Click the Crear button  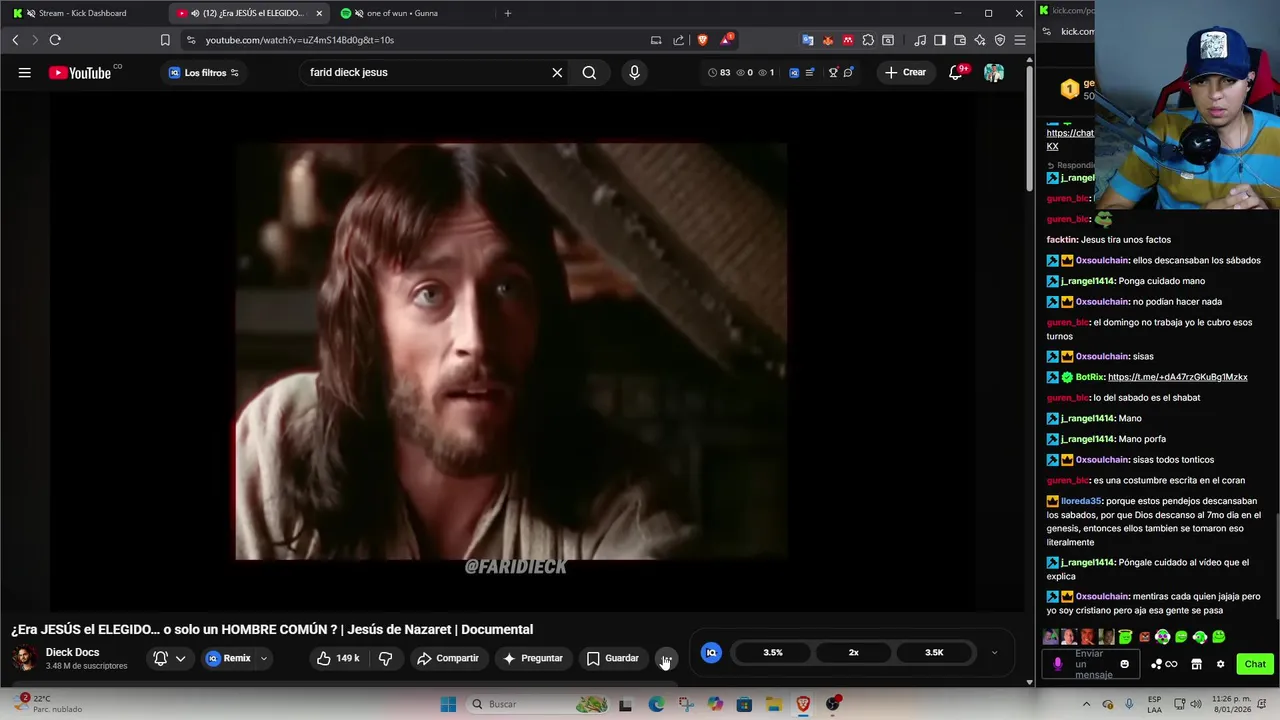(x=905, y=72)
